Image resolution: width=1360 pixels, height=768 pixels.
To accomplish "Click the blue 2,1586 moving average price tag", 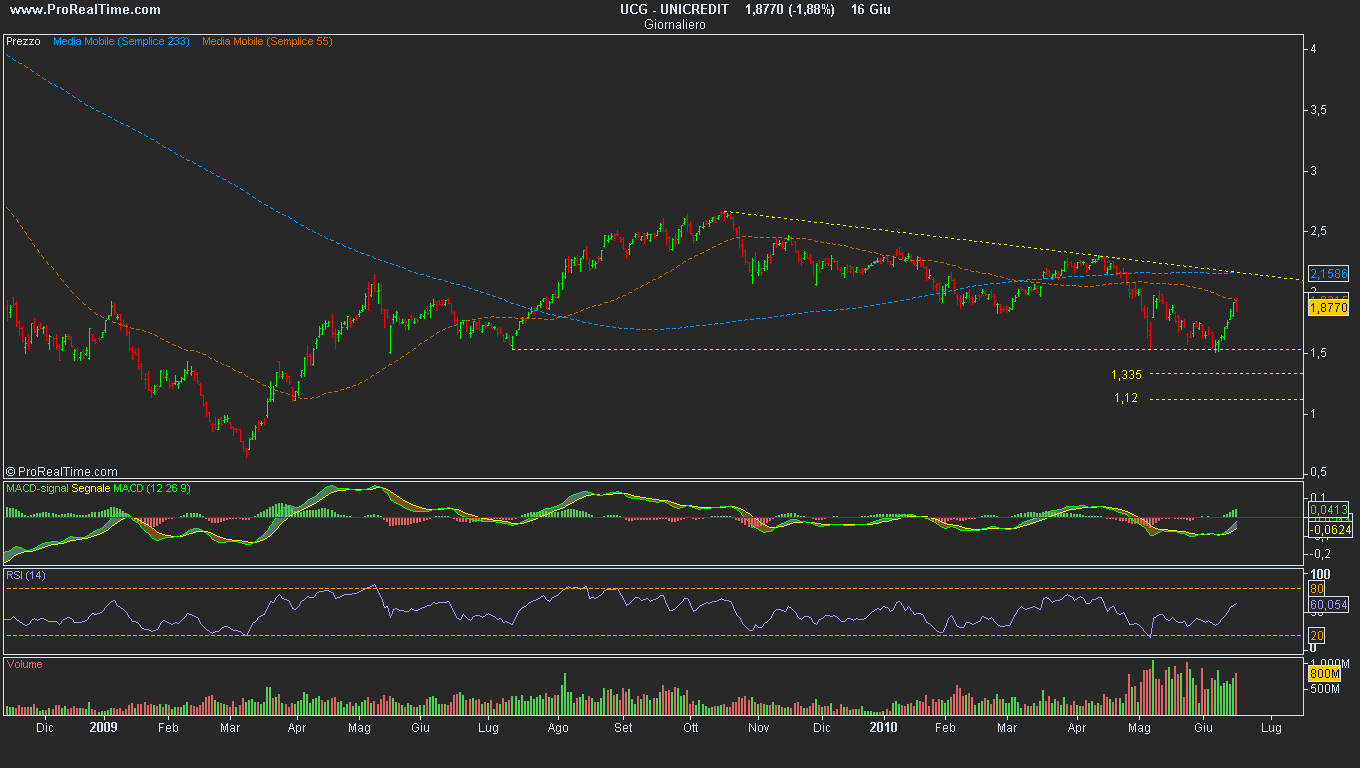I will tap(1328, 273).
